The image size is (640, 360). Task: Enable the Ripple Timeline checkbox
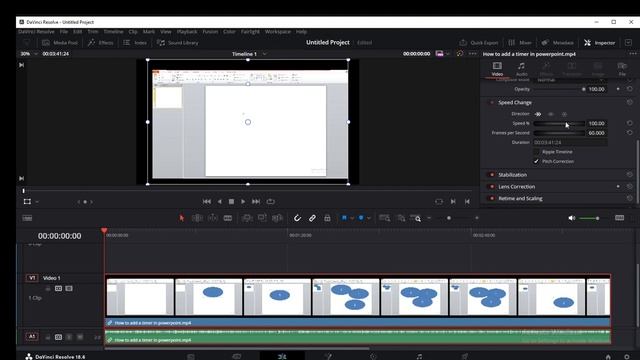536,152
